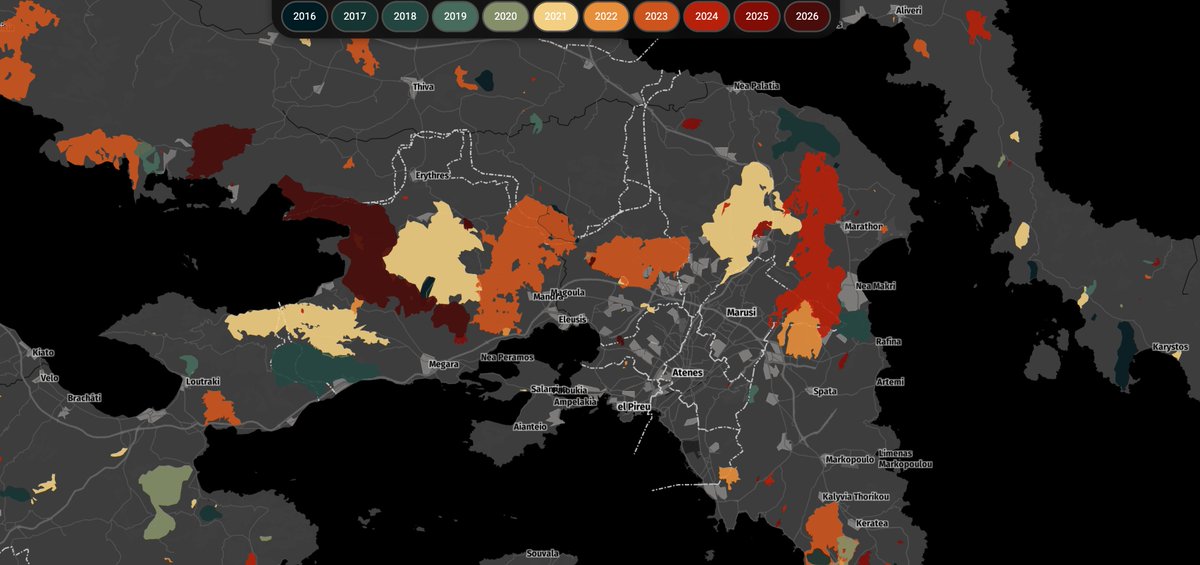This screenshot has height=565, width=1200.
Task: Toggle the 2018 year filter
Action: [405, 16]
